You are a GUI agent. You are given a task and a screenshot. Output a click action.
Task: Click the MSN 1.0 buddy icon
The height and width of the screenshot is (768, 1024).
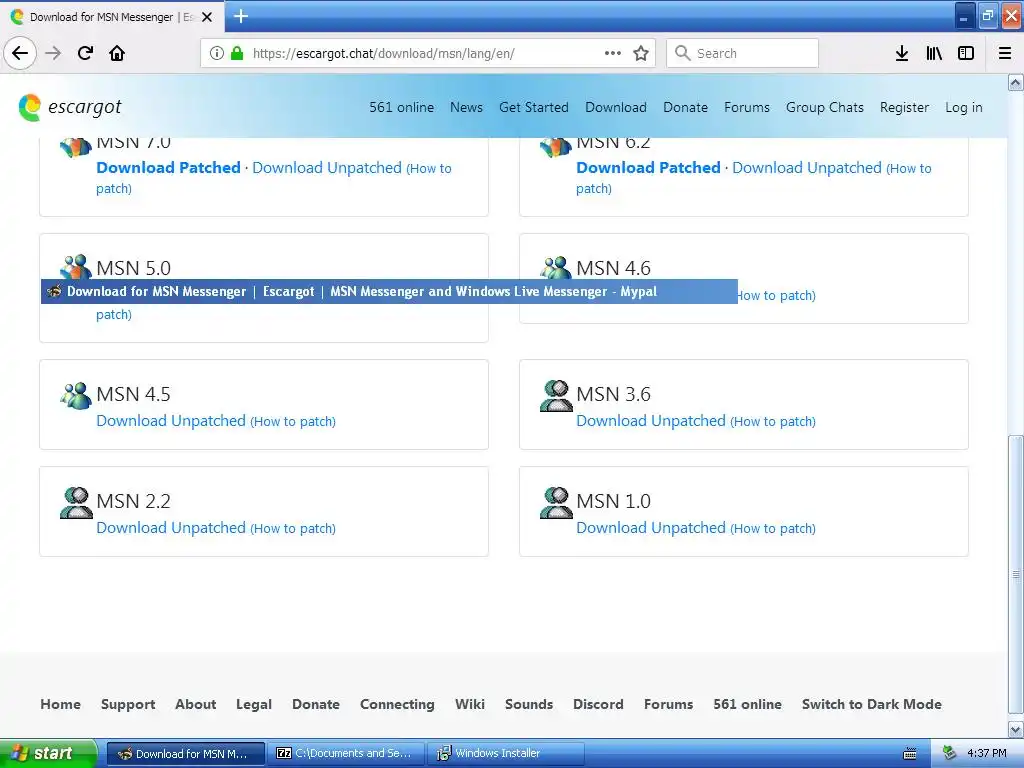tap(556, 503)
